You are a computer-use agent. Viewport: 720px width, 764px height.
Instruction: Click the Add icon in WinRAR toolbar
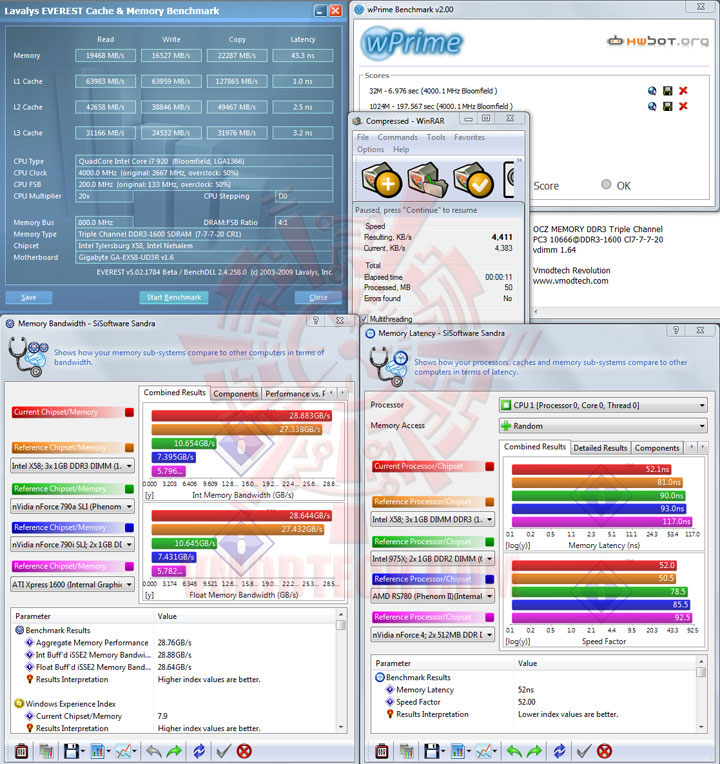(x=381, y=180)
